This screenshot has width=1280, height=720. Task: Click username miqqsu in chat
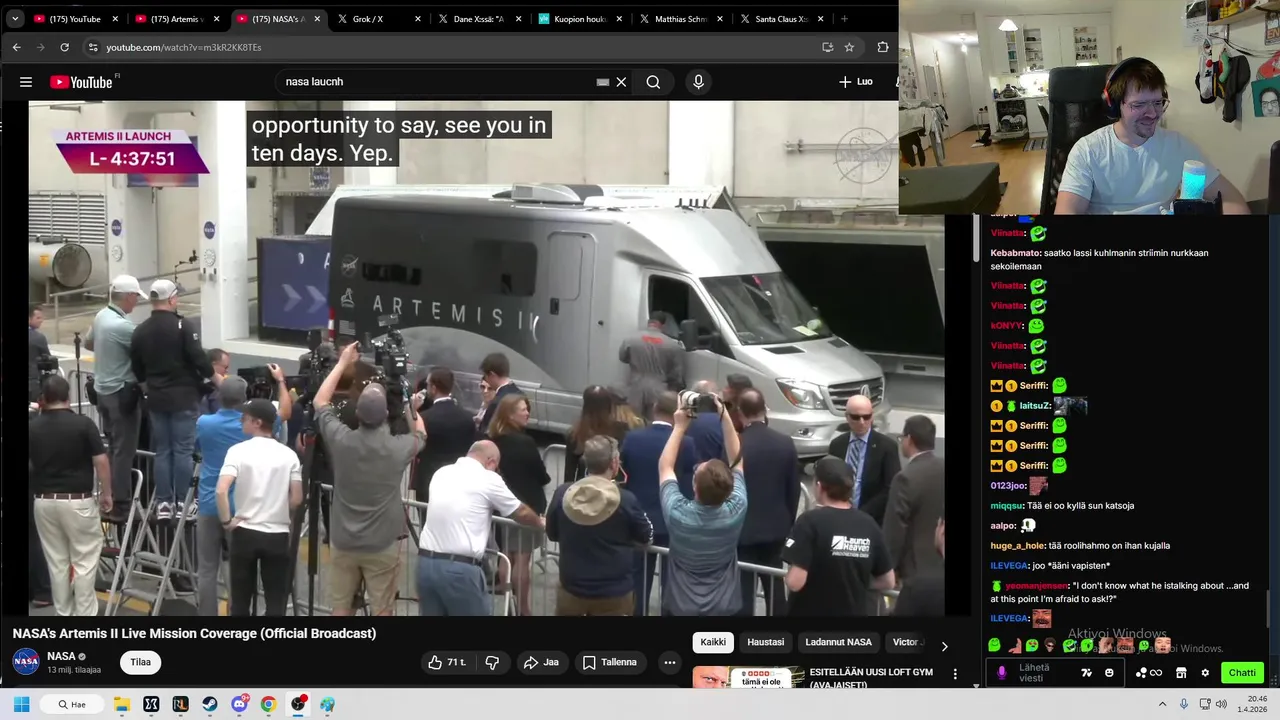(1006, 506)
